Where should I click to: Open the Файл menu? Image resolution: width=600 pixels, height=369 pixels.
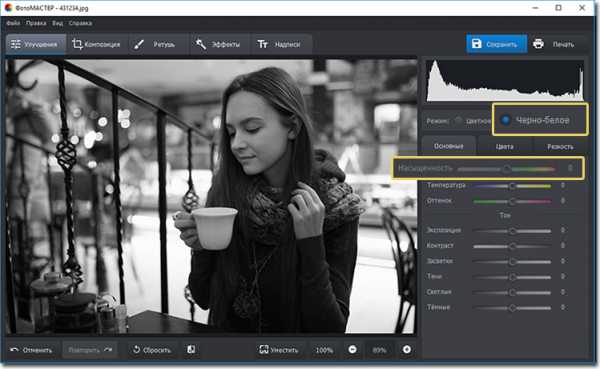point(13,23)
